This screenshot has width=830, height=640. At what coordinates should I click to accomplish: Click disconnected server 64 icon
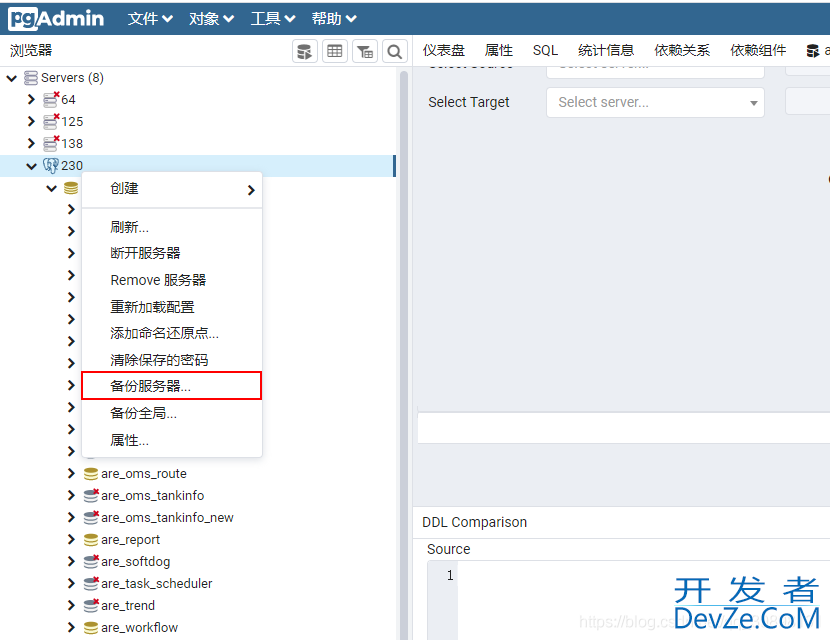point(51,100)
